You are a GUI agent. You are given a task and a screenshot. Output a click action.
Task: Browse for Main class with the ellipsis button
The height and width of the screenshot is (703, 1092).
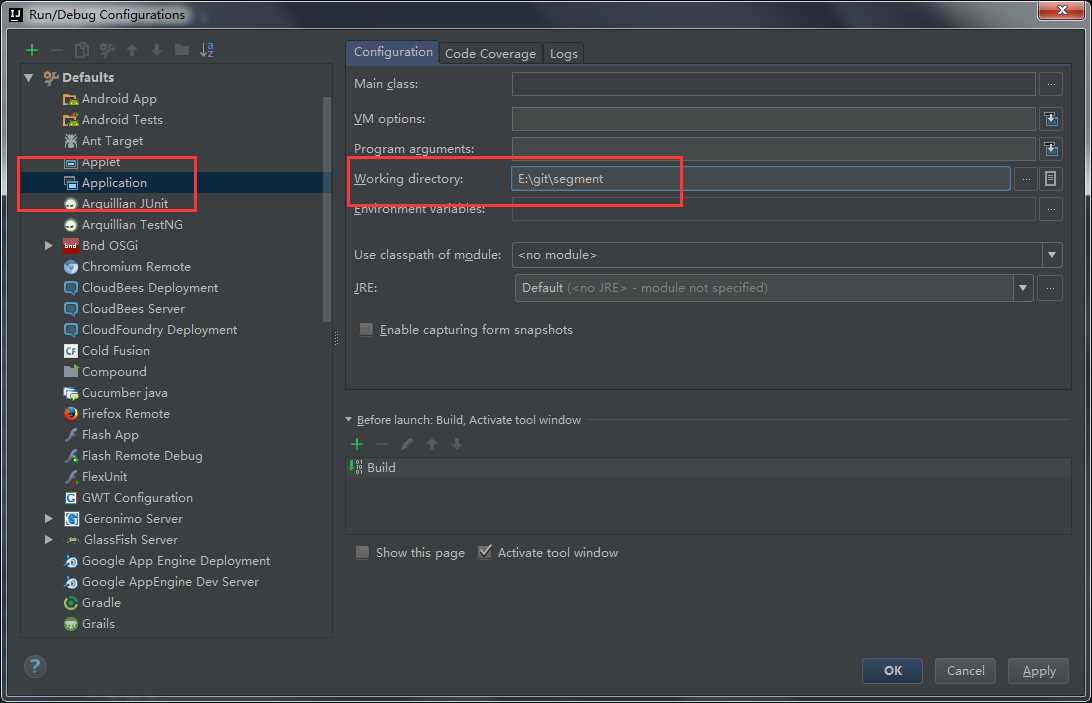(1051, 84)
